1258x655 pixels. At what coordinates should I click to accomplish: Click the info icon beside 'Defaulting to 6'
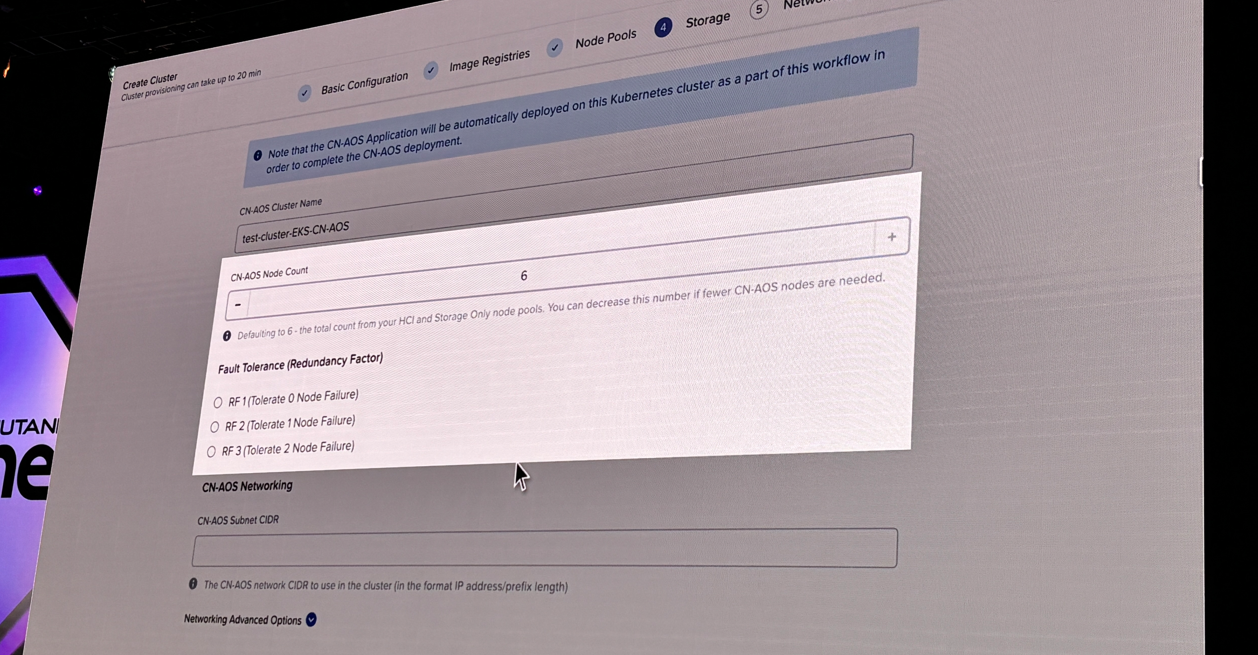[x=227, y=336]
